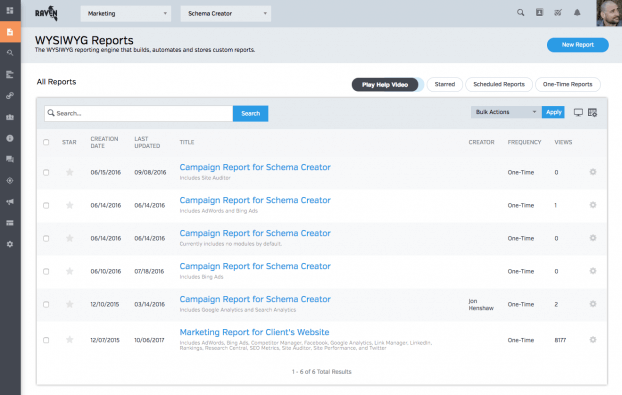Image resolution: width=622 pixels, height=395 pixels.
Task: Open gear menu for Jon Henshaw's report
Action: tap(593, 304)
